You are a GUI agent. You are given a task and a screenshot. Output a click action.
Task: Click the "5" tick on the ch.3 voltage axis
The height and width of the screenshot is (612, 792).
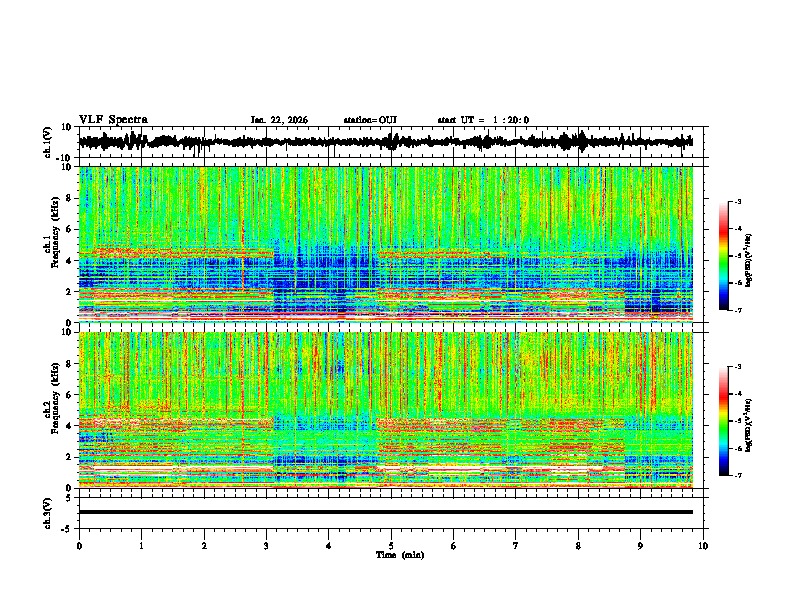pos(69,498)
